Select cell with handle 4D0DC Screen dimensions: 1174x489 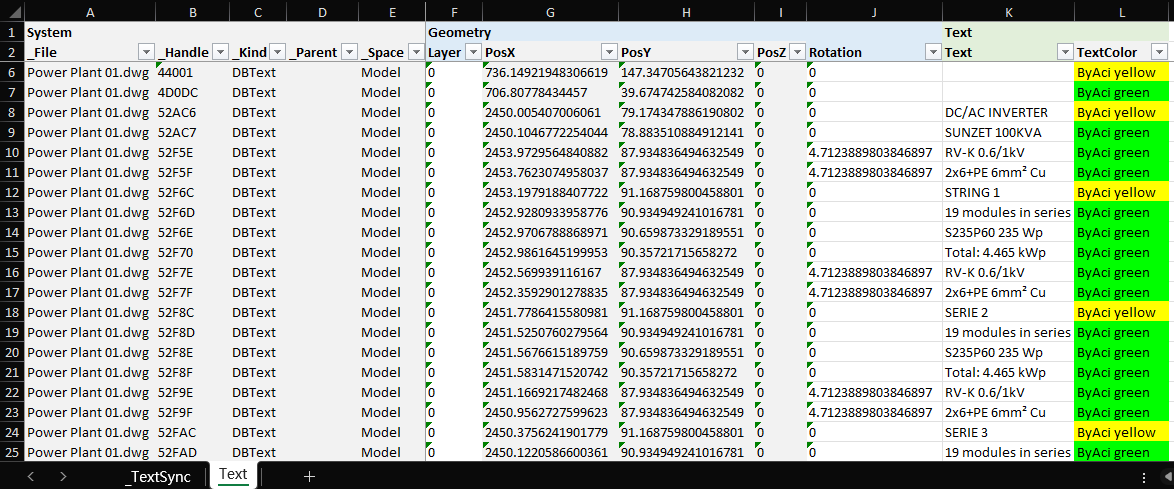[192, 92]
